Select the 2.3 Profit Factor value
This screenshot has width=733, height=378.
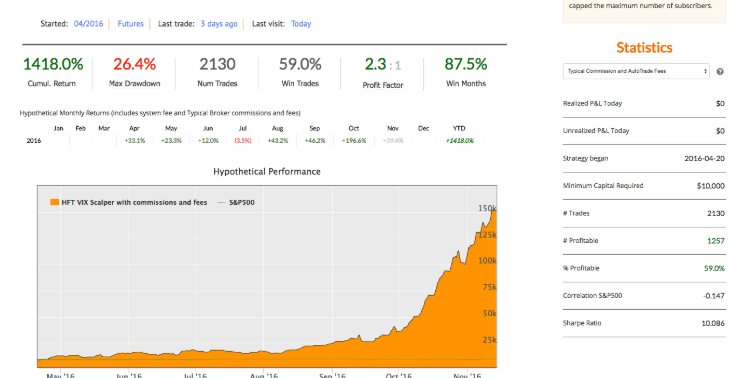click(375, 64)
